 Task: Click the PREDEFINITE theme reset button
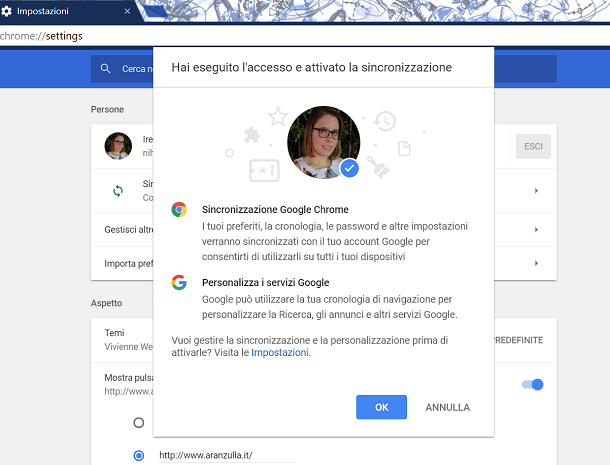519,340
